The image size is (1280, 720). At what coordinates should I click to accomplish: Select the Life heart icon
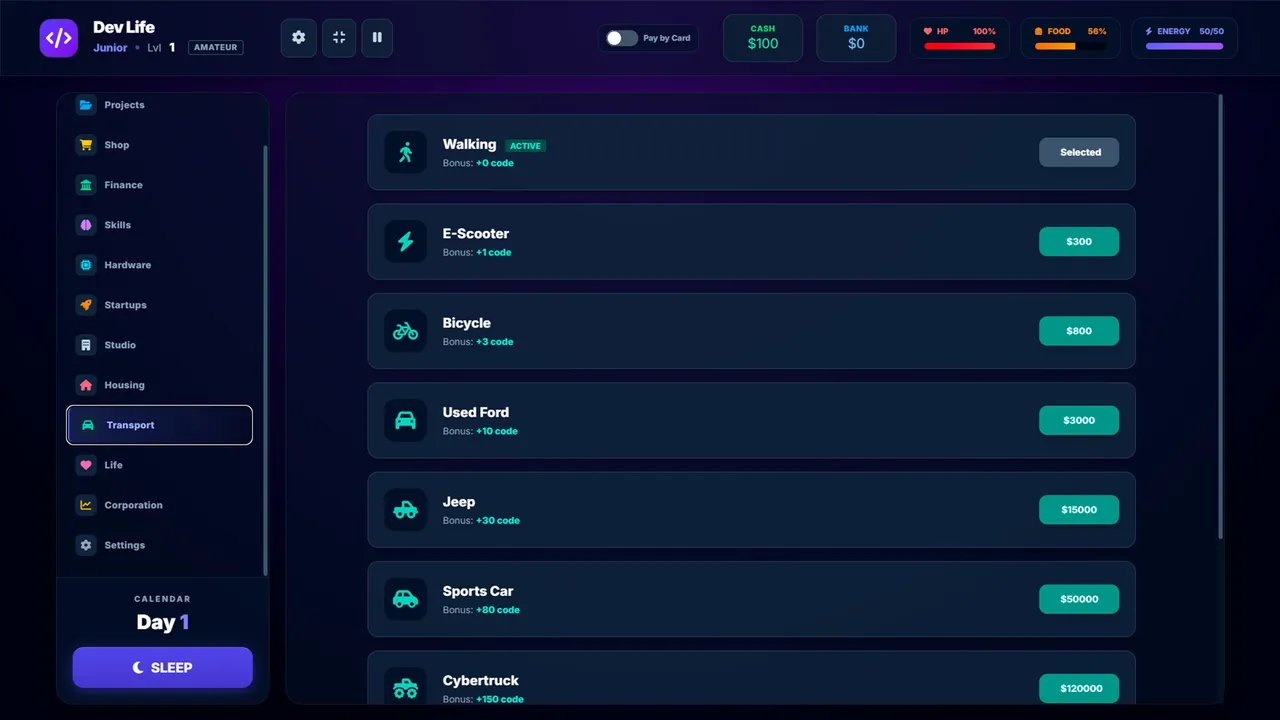click(86, 465)
